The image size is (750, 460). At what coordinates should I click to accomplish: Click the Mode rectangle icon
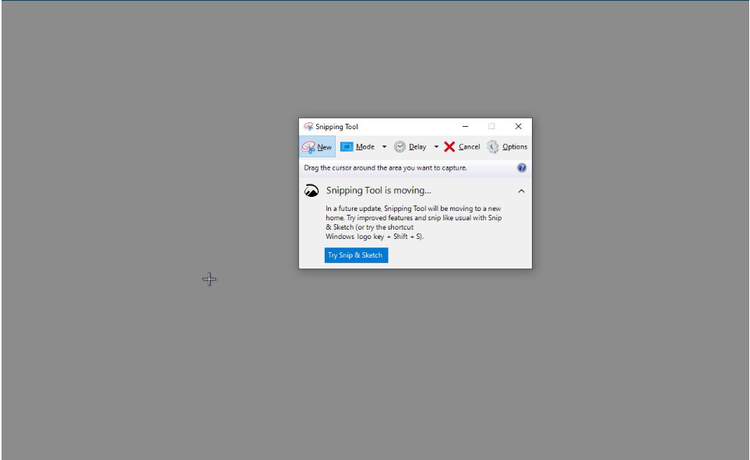[x=346, y=147]
